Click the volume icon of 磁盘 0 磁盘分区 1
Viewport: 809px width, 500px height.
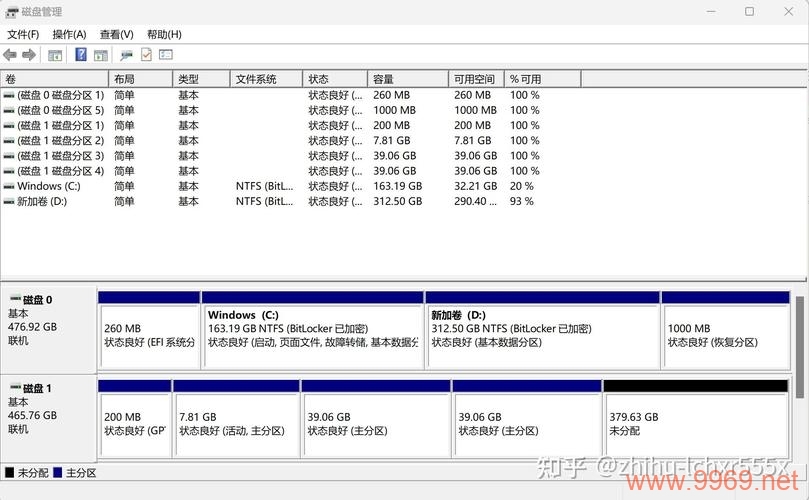tap(9, 95)
